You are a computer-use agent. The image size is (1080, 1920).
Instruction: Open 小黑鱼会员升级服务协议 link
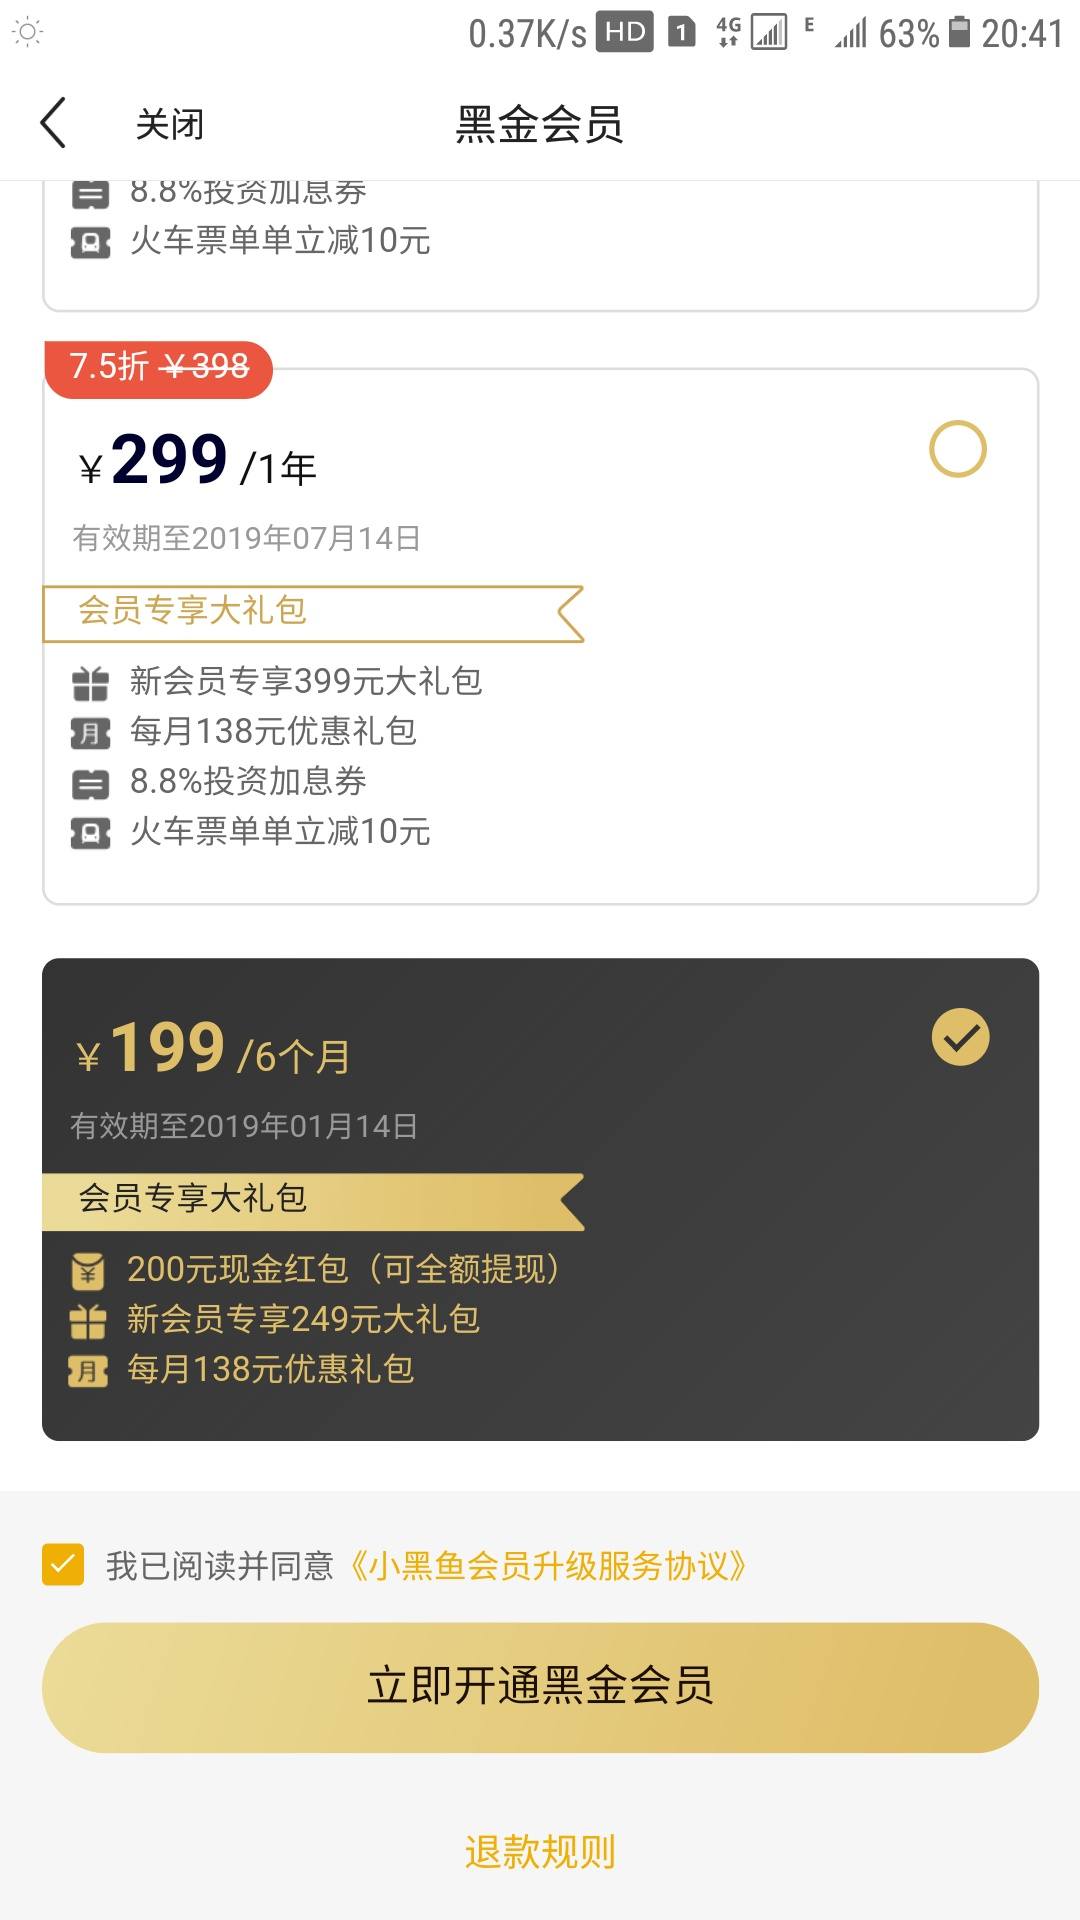548,1565
